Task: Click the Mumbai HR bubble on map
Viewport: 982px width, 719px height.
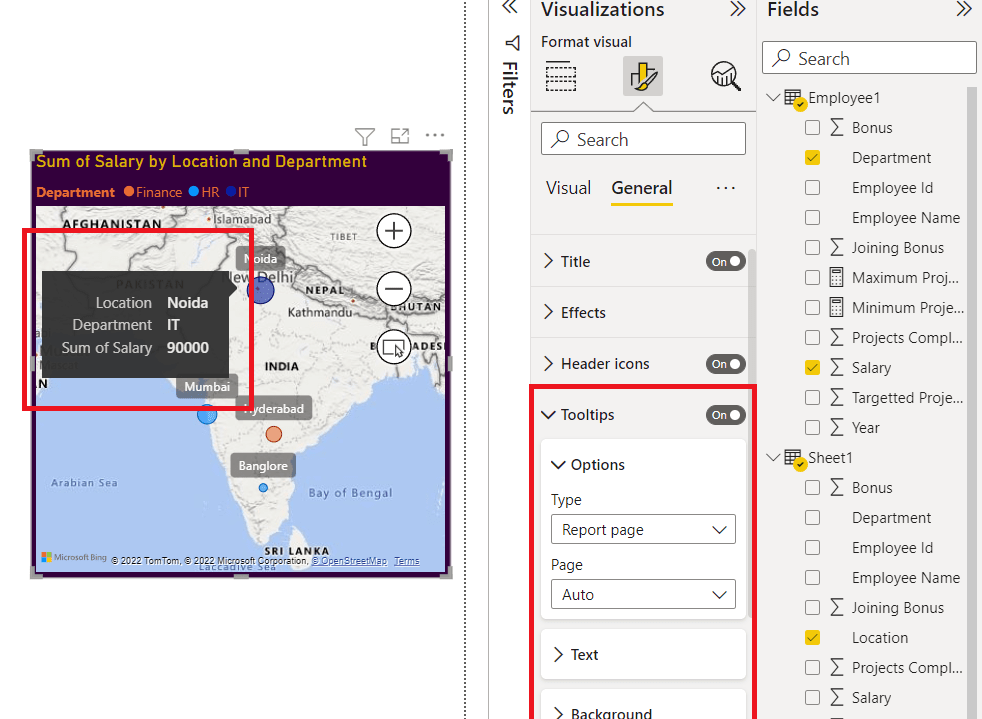Action: pos(207,414)
